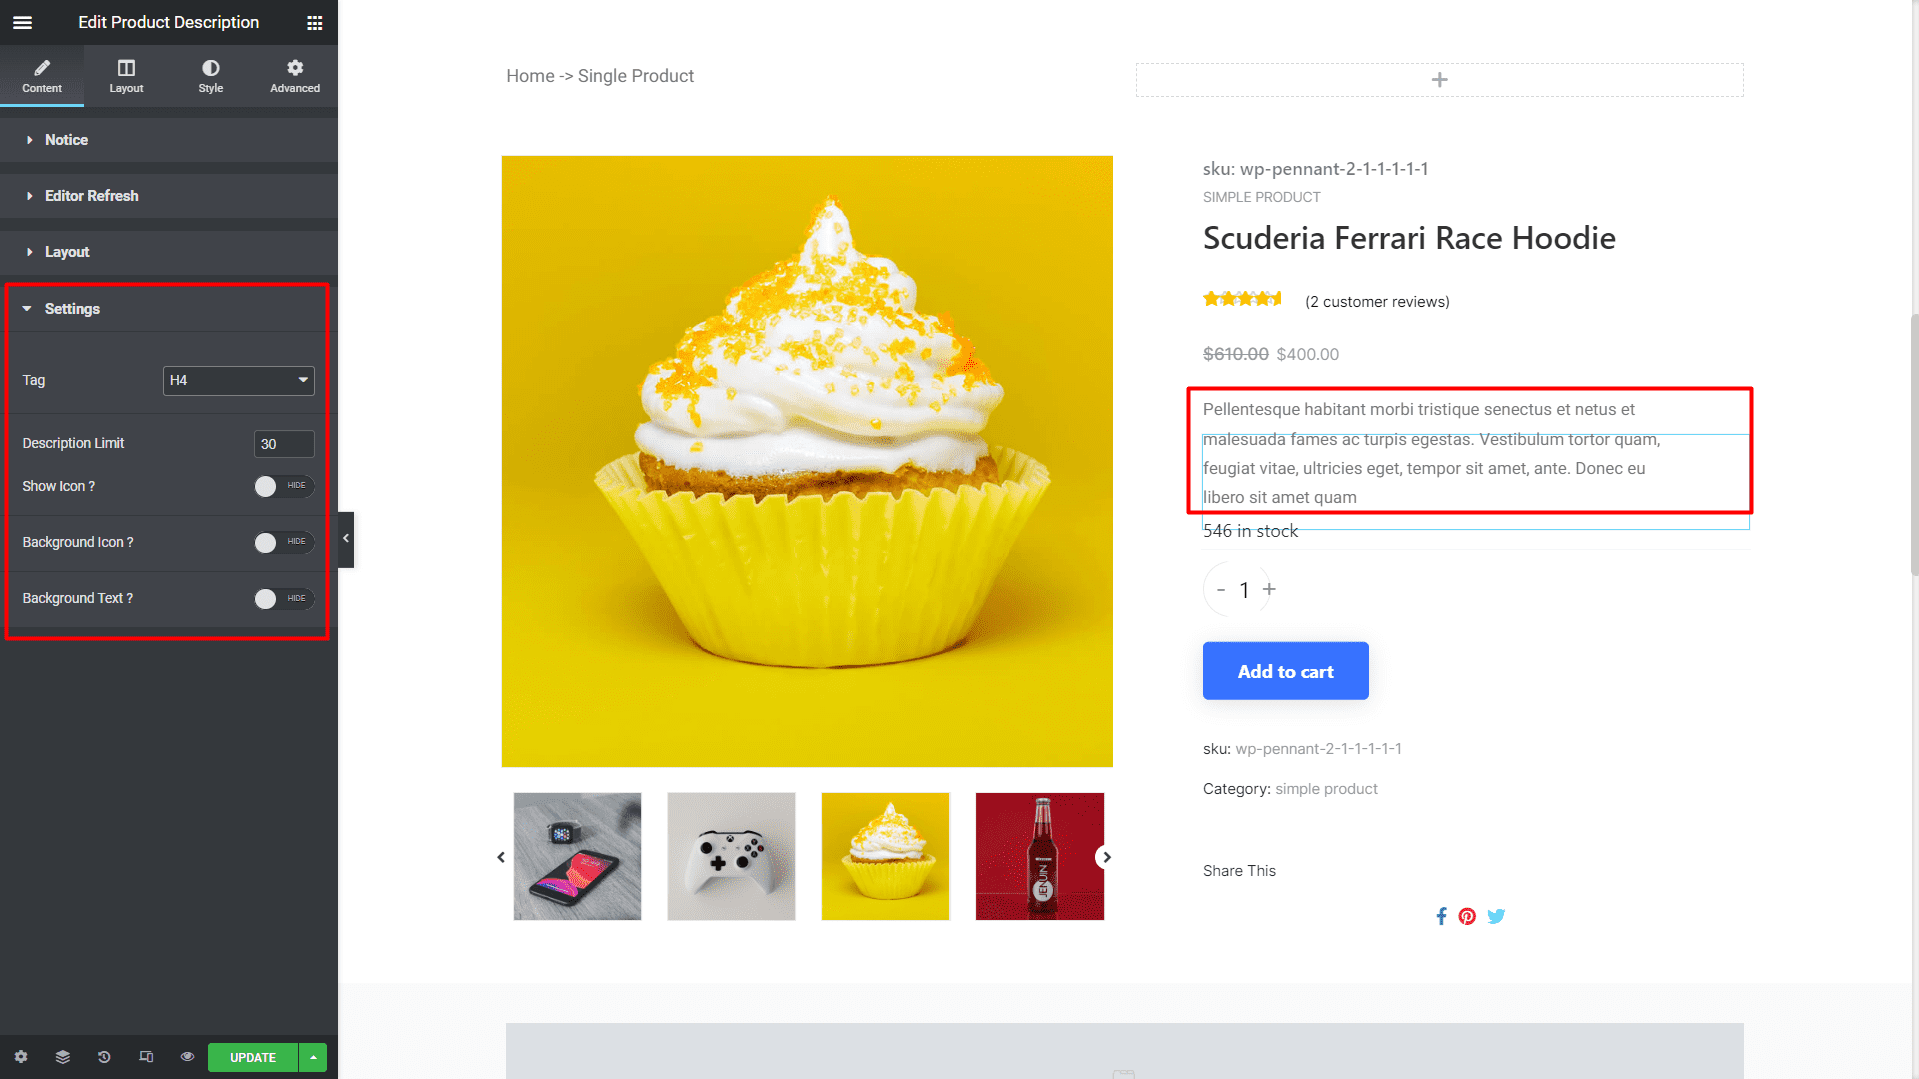The width and height of the screenshot is (1919, 1079).
Task: Share product on Facebook icon
Action: click(x=1441, y=916)
